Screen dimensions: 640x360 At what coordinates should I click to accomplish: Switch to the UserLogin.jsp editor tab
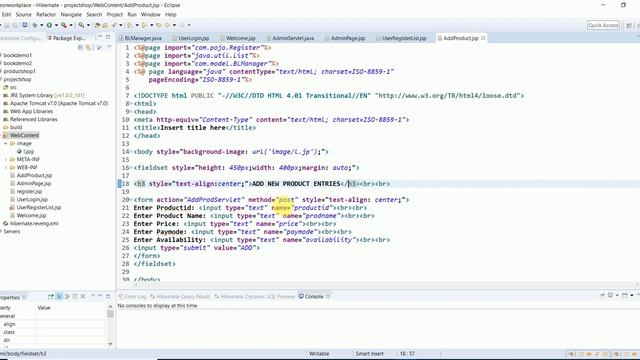click(191, 38)
